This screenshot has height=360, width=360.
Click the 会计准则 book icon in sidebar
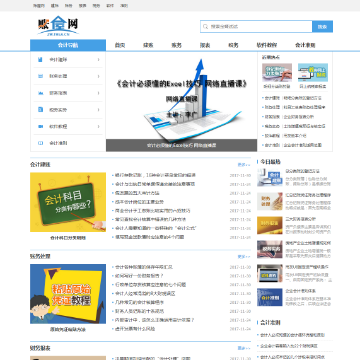pyautogui.click(x=40, y=143)
